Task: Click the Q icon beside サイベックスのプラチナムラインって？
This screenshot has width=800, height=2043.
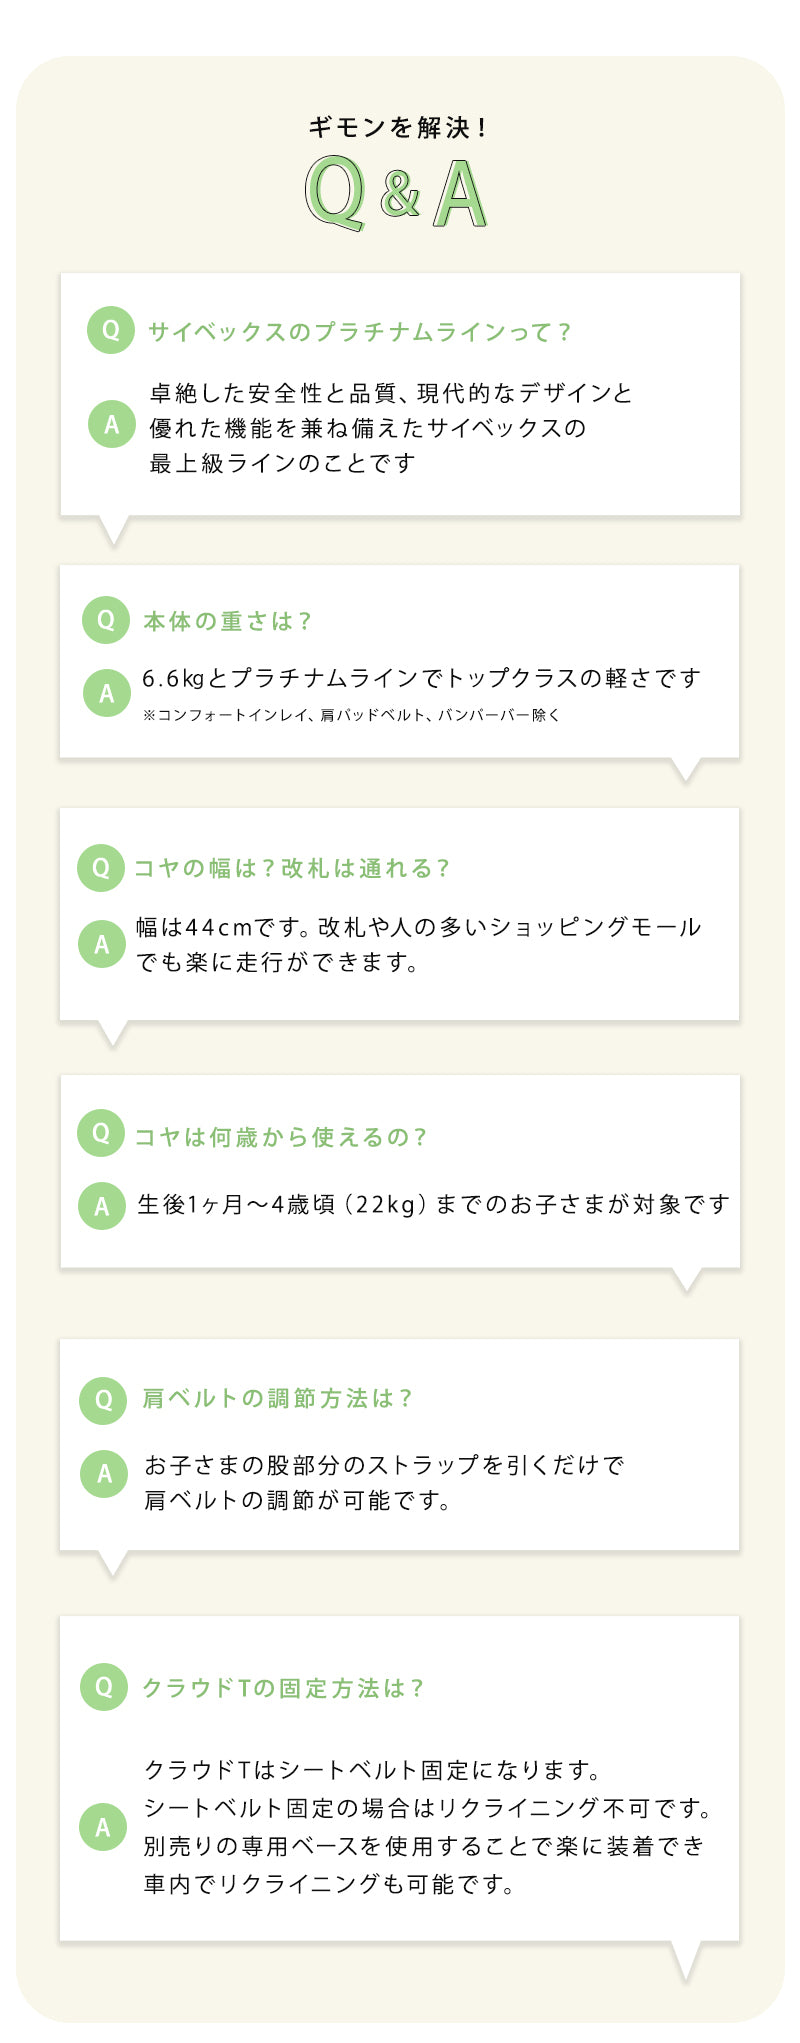Action: pos(111,330)
